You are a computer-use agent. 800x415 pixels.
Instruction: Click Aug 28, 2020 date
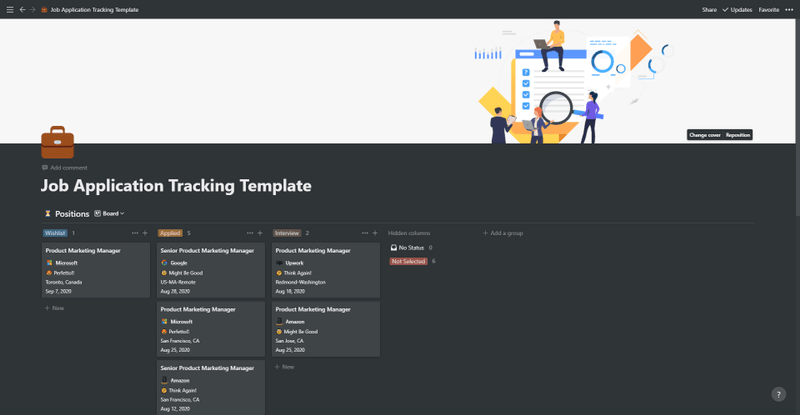click(175, 291)
